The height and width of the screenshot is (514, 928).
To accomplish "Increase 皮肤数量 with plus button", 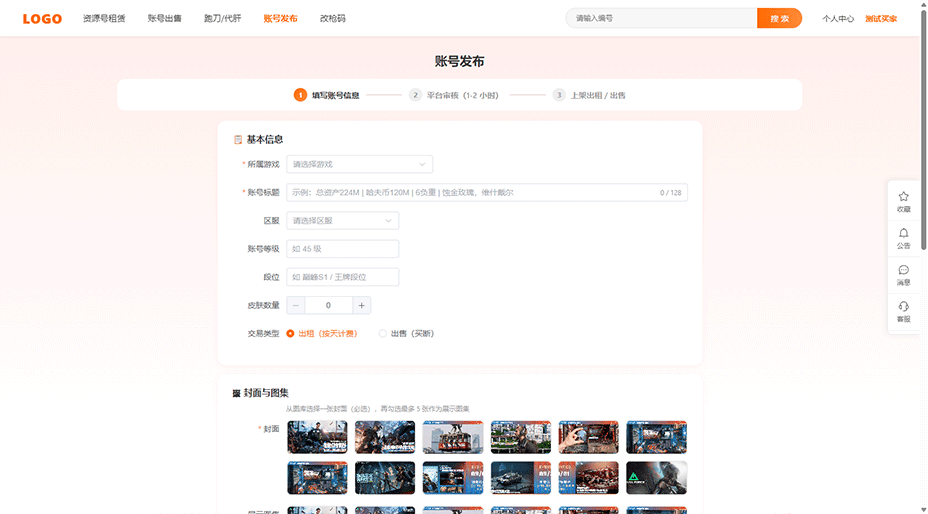I will click(362, 306).
